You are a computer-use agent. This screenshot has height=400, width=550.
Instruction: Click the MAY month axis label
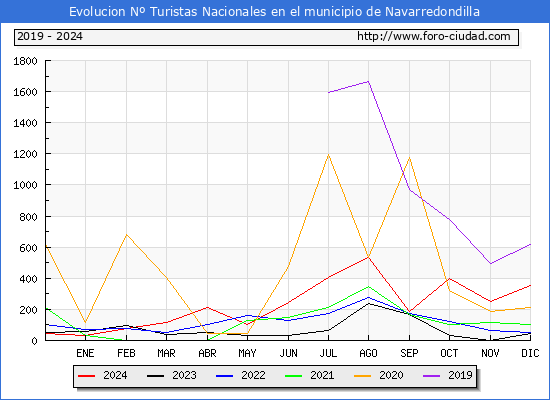247,353
